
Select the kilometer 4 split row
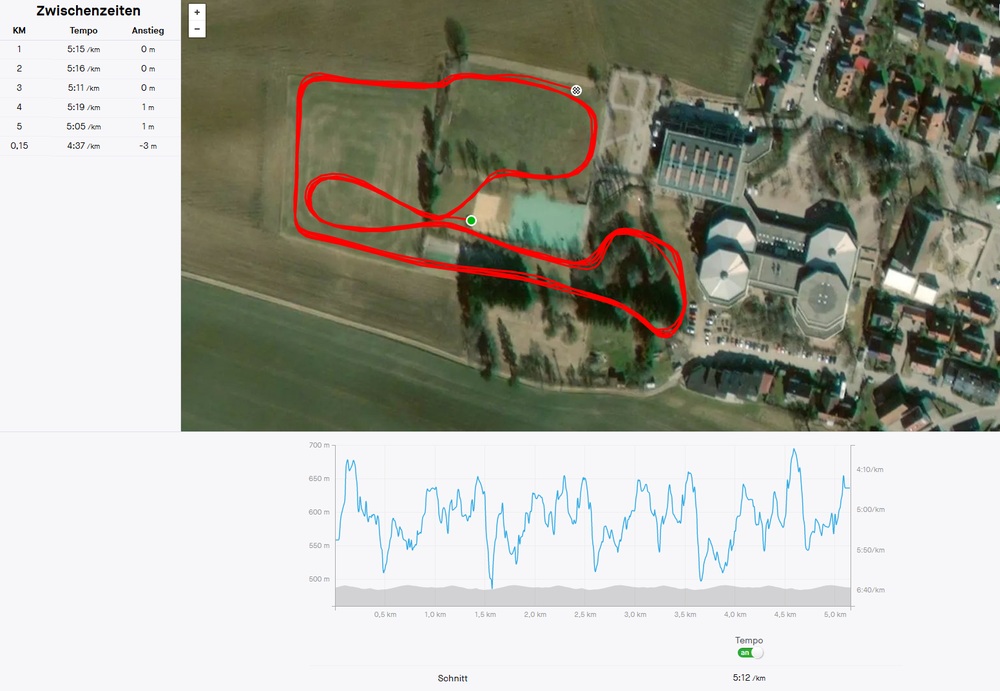(90, 107)
